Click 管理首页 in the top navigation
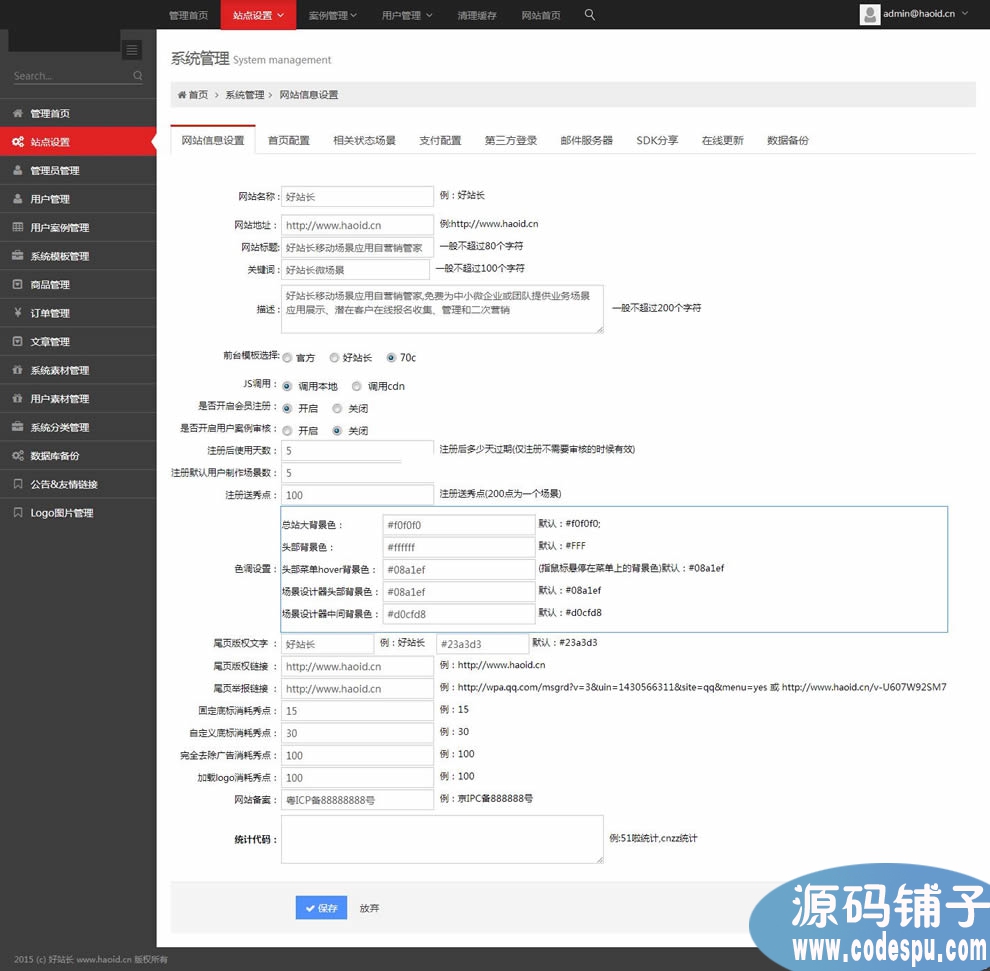The image size is (990, 971). 188,15
